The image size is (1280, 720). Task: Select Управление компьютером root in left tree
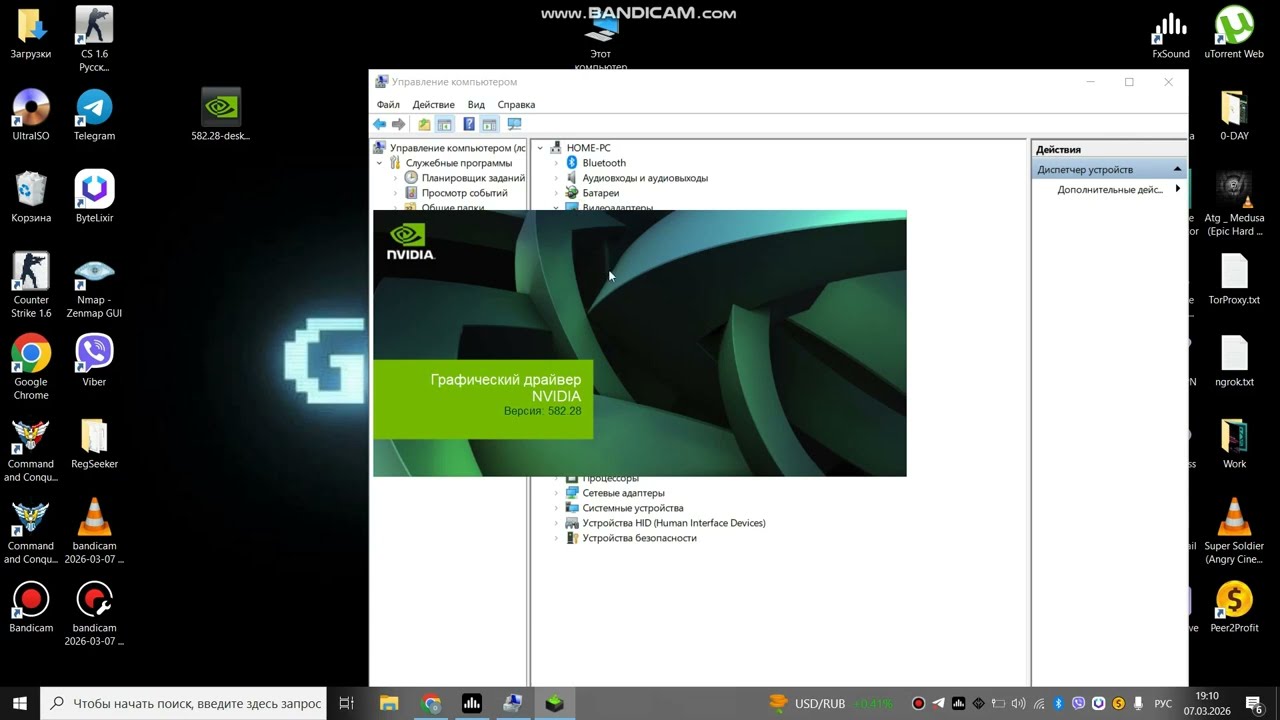[x=457, y=148]
